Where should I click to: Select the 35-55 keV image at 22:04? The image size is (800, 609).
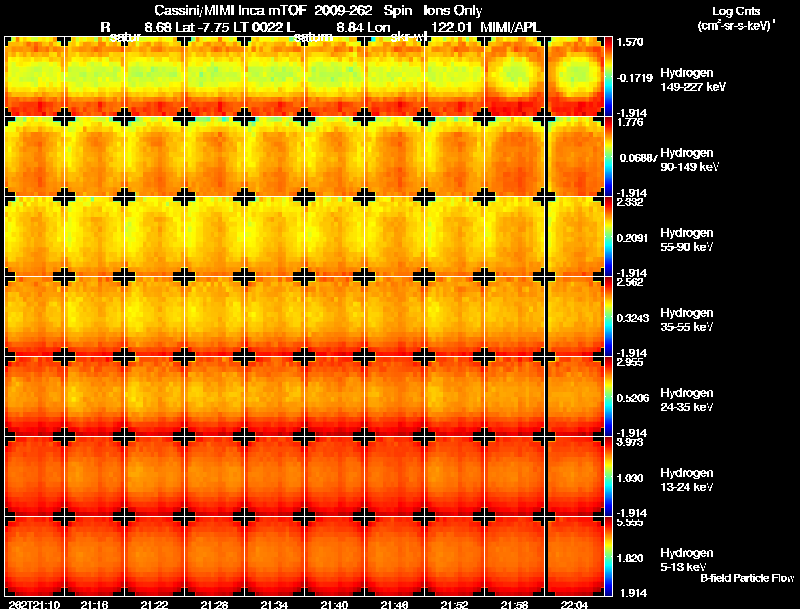coord(576,317)
